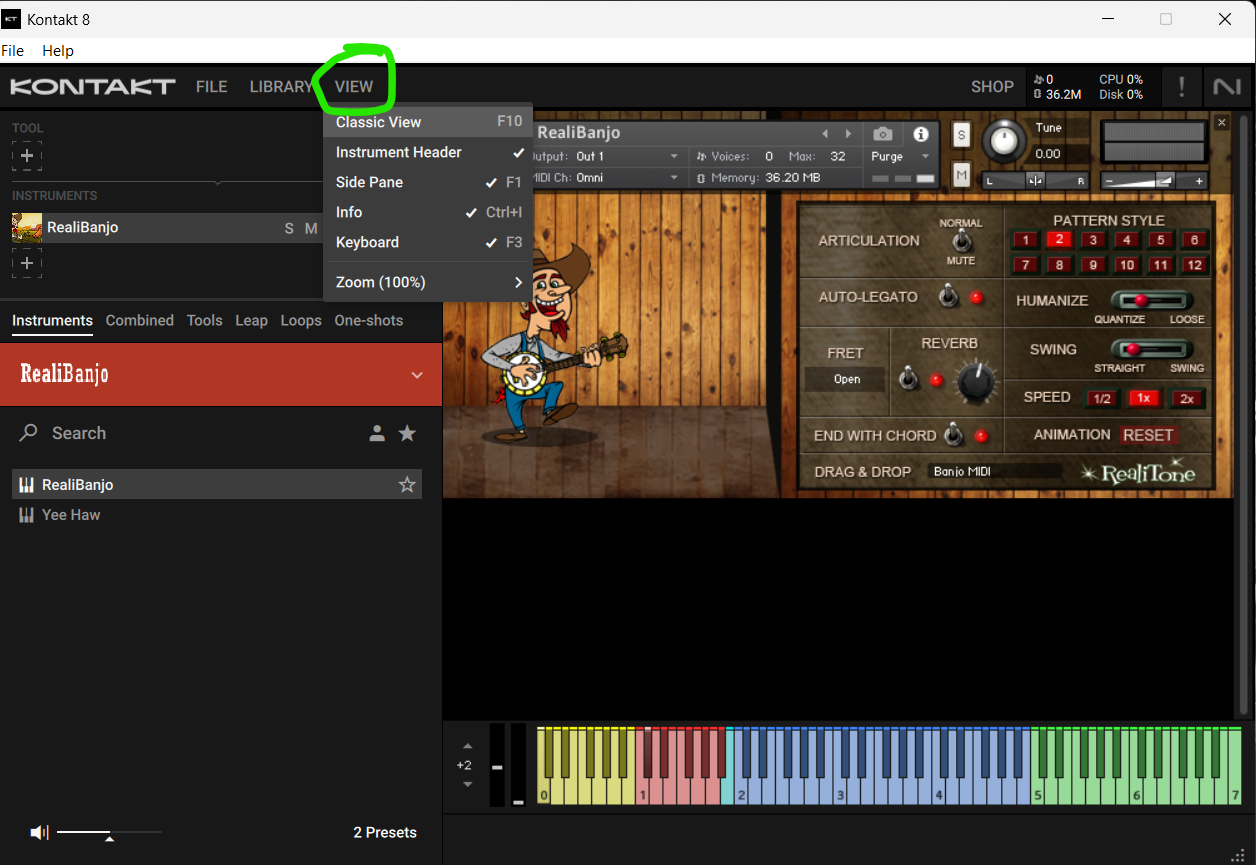Close instrument with the X button
The height and width of the screenshot is (865, 1256).
point(1221,122)
